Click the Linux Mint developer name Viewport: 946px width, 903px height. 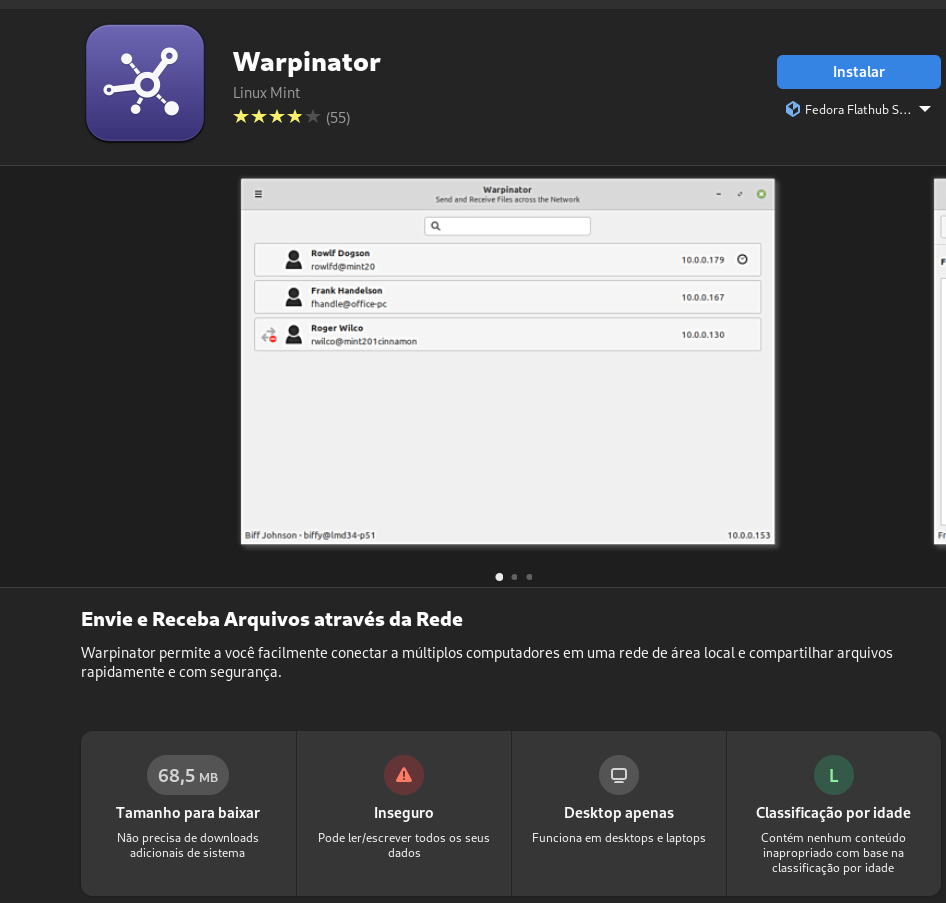pyautogui.click(x=266, y=93)
